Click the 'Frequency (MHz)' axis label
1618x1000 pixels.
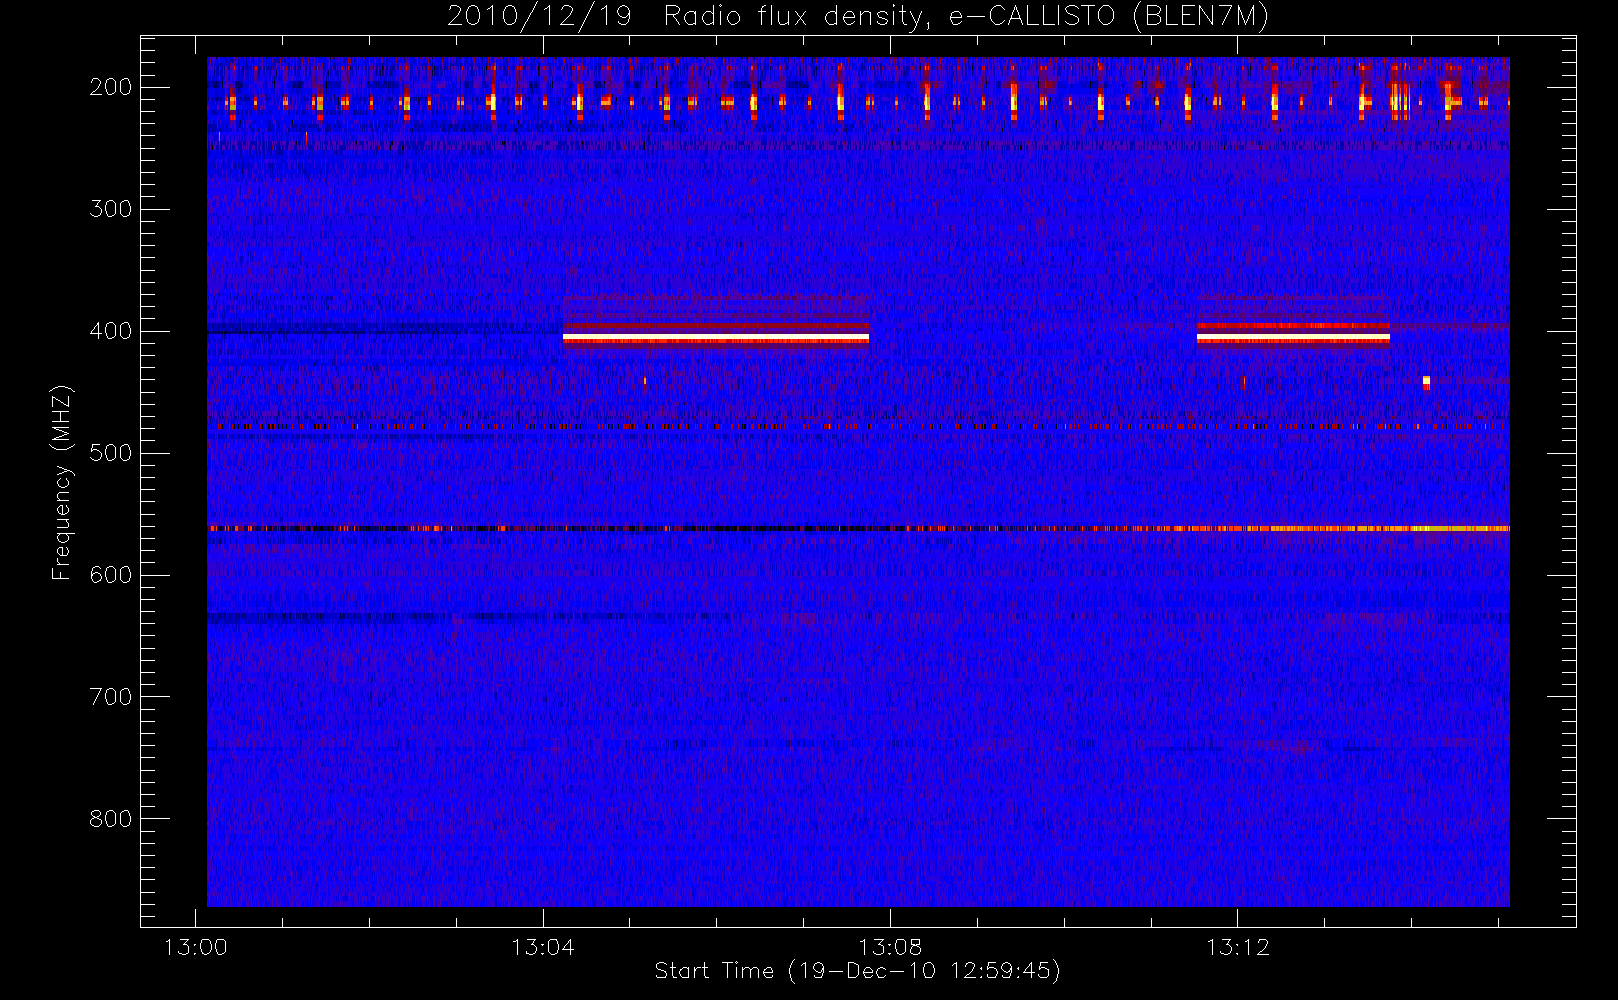click(x=62, y=482)
